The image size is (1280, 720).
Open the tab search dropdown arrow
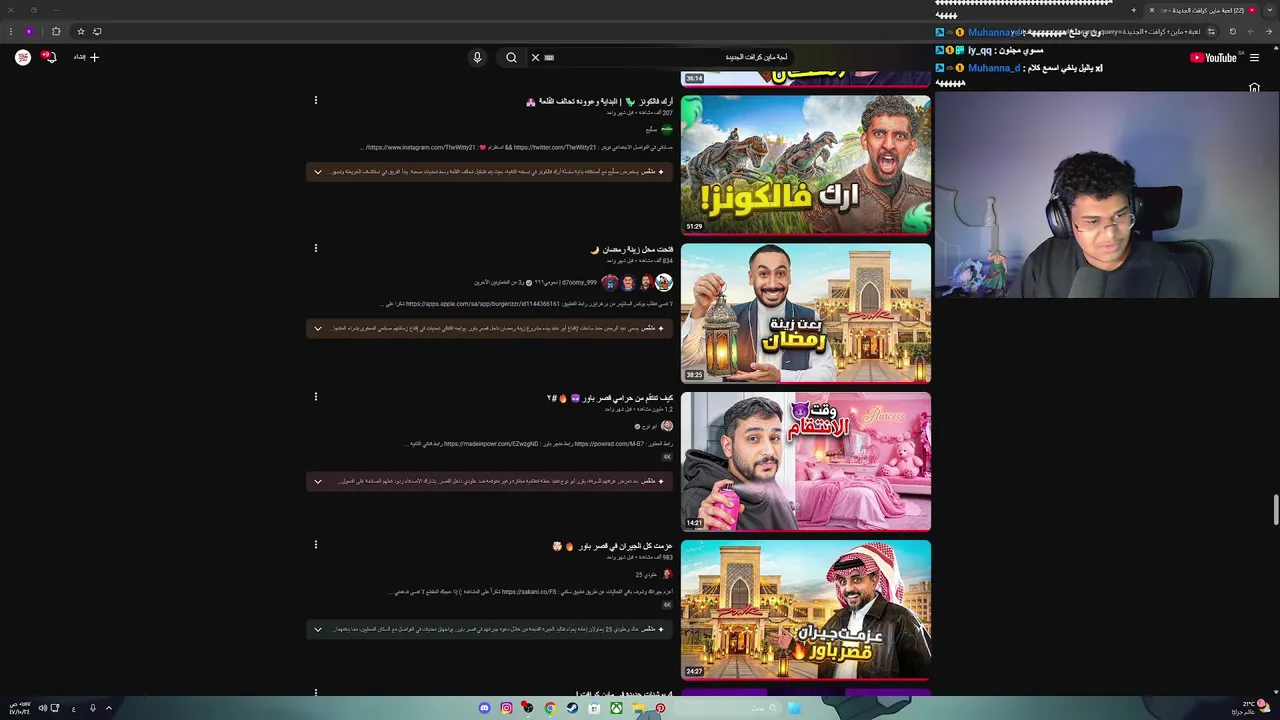(x=1269, y=10)
